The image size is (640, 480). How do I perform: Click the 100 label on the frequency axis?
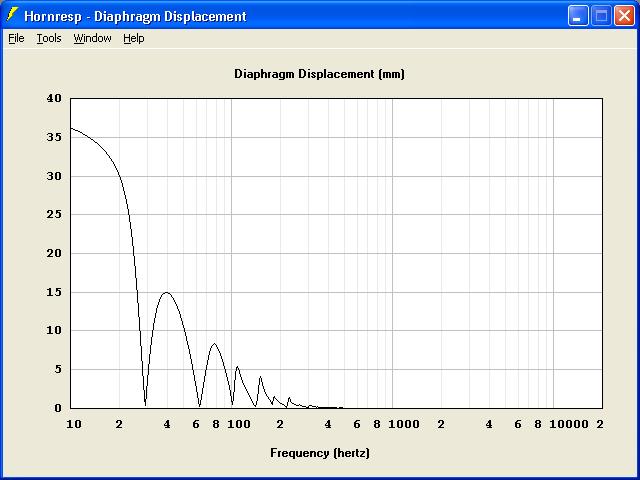coord(239,424)
